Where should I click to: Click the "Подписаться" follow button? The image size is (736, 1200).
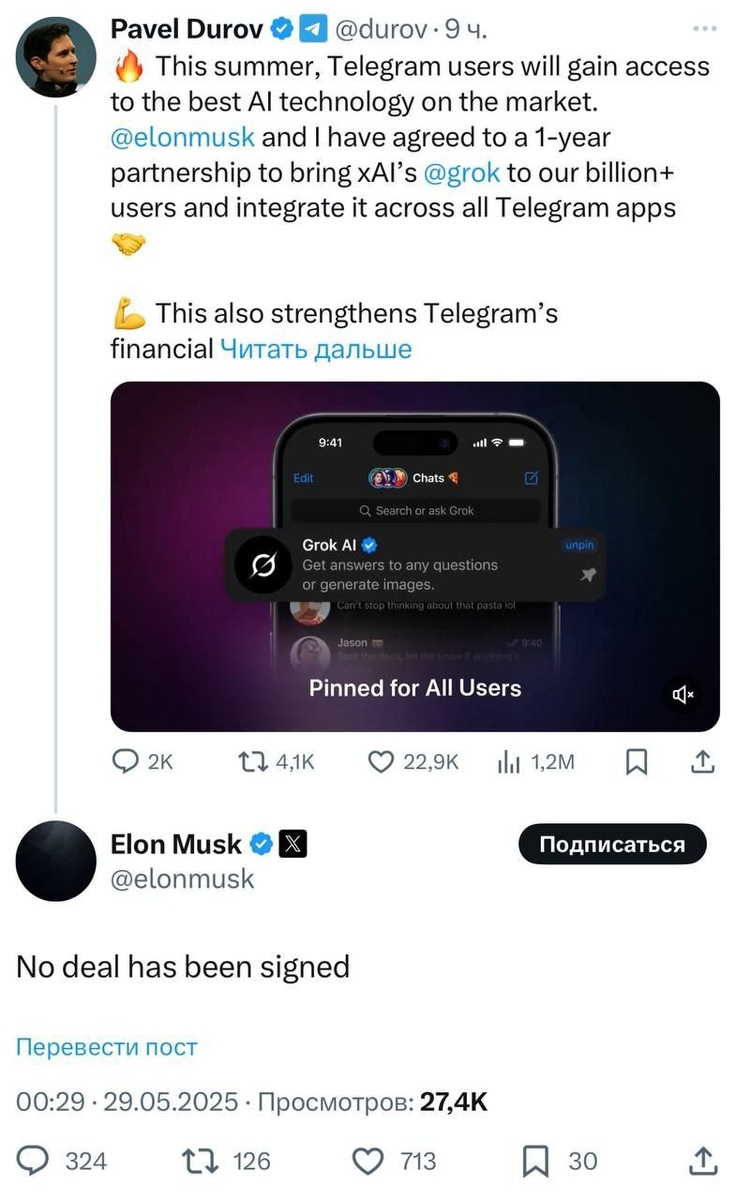click(612, 844)
